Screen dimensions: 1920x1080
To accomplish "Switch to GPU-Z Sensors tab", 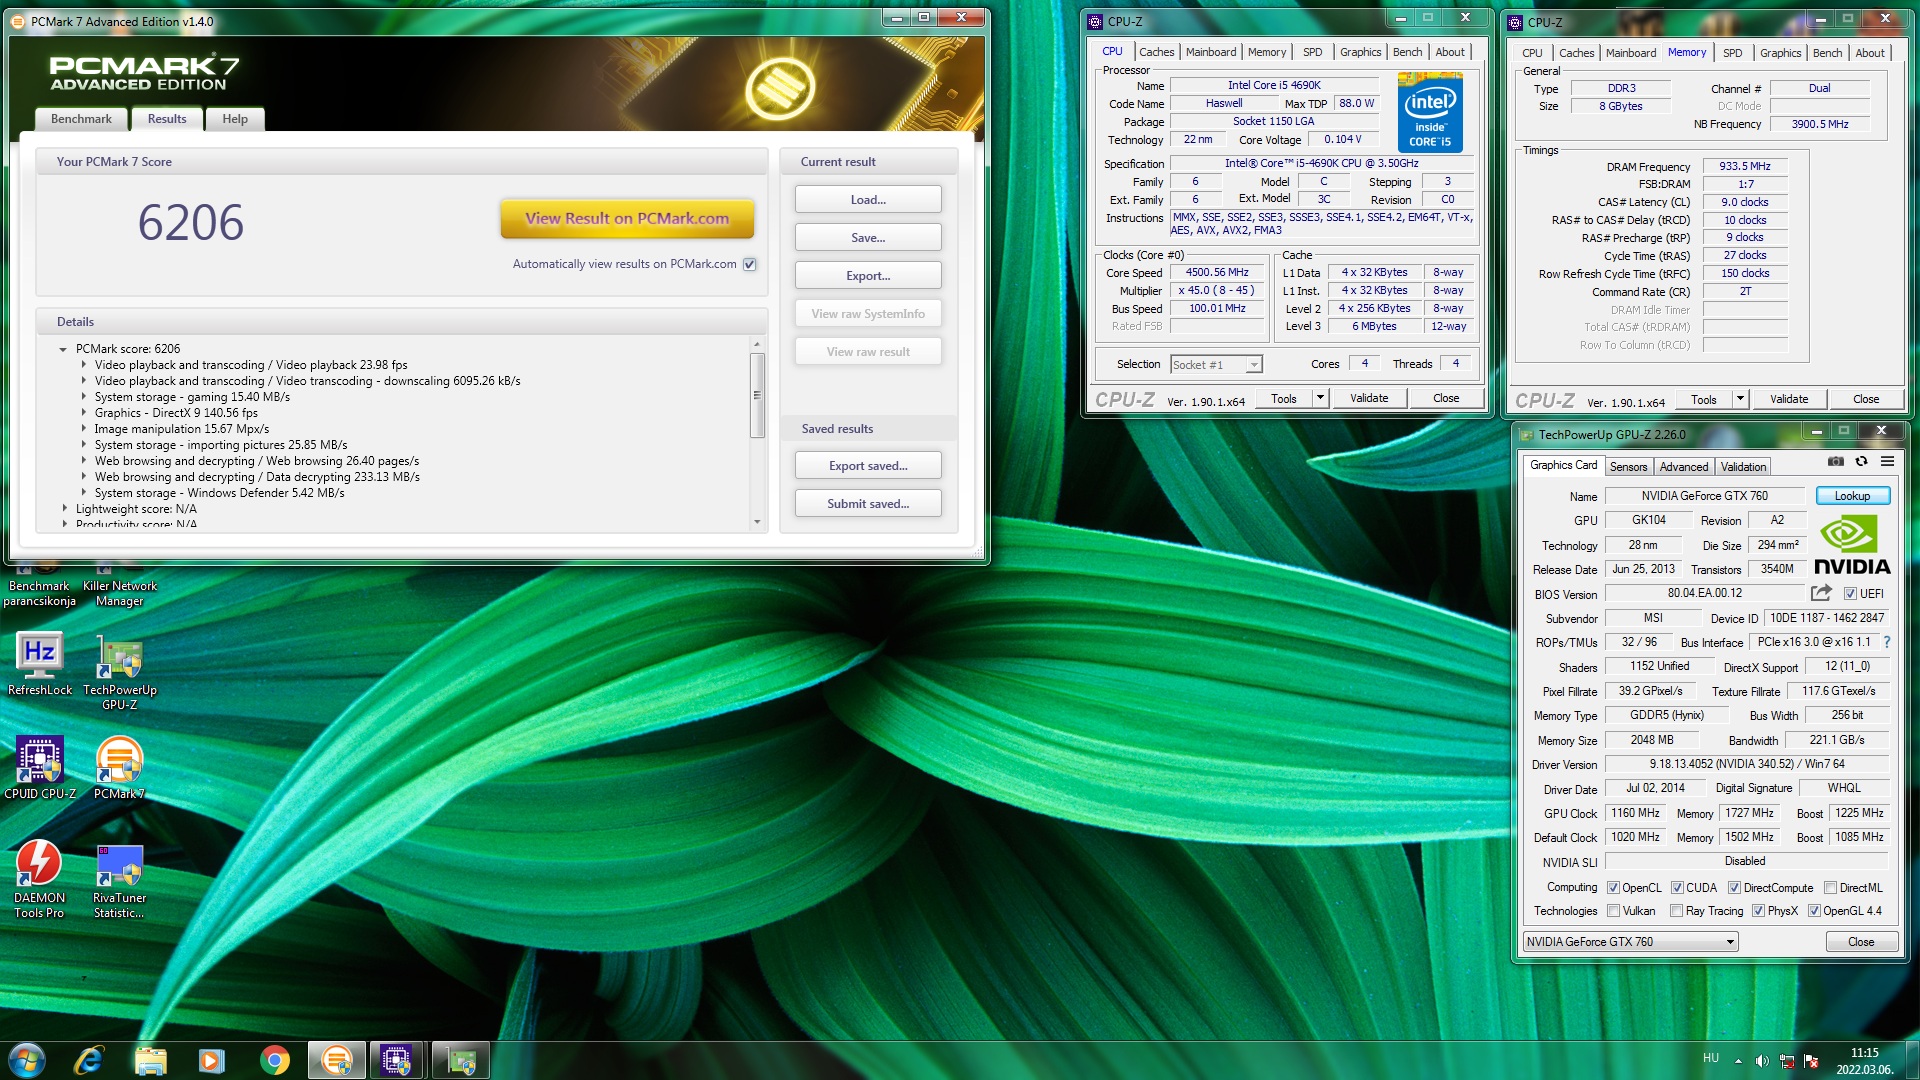I will [1628, 467].
